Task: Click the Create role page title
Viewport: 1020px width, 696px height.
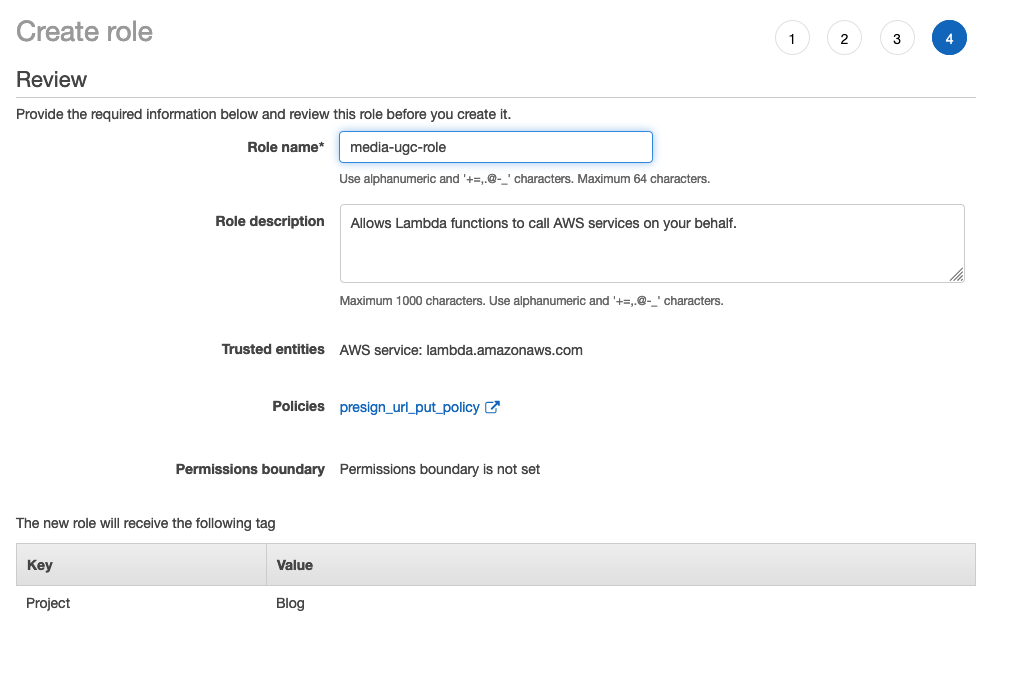Action: coord(85,32)
